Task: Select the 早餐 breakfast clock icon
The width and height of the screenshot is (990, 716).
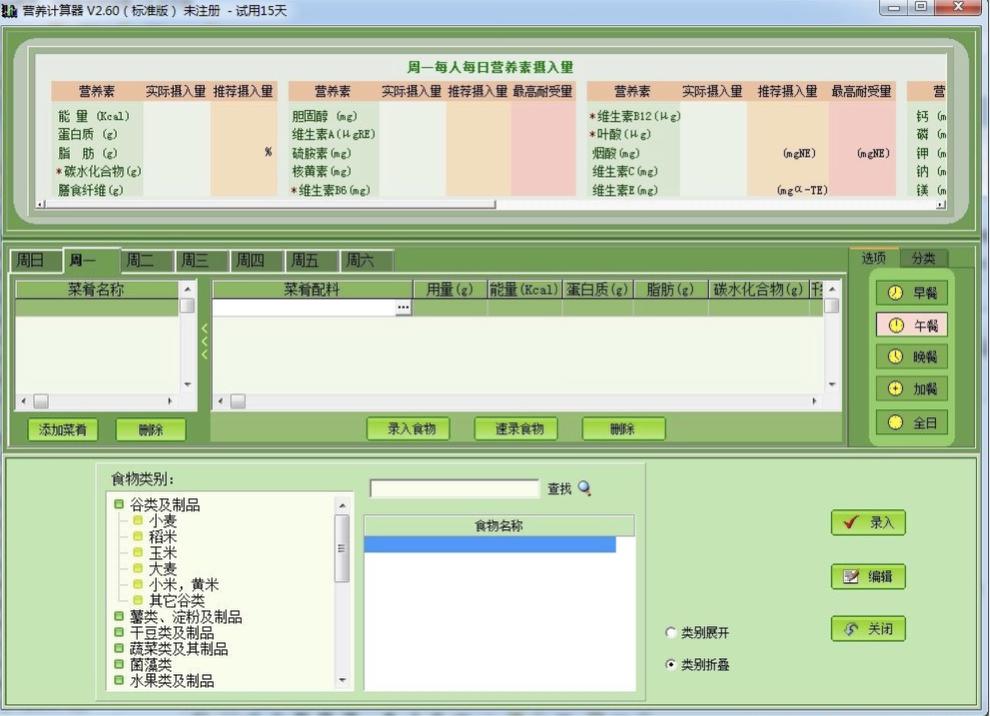Action: [895, 293]
